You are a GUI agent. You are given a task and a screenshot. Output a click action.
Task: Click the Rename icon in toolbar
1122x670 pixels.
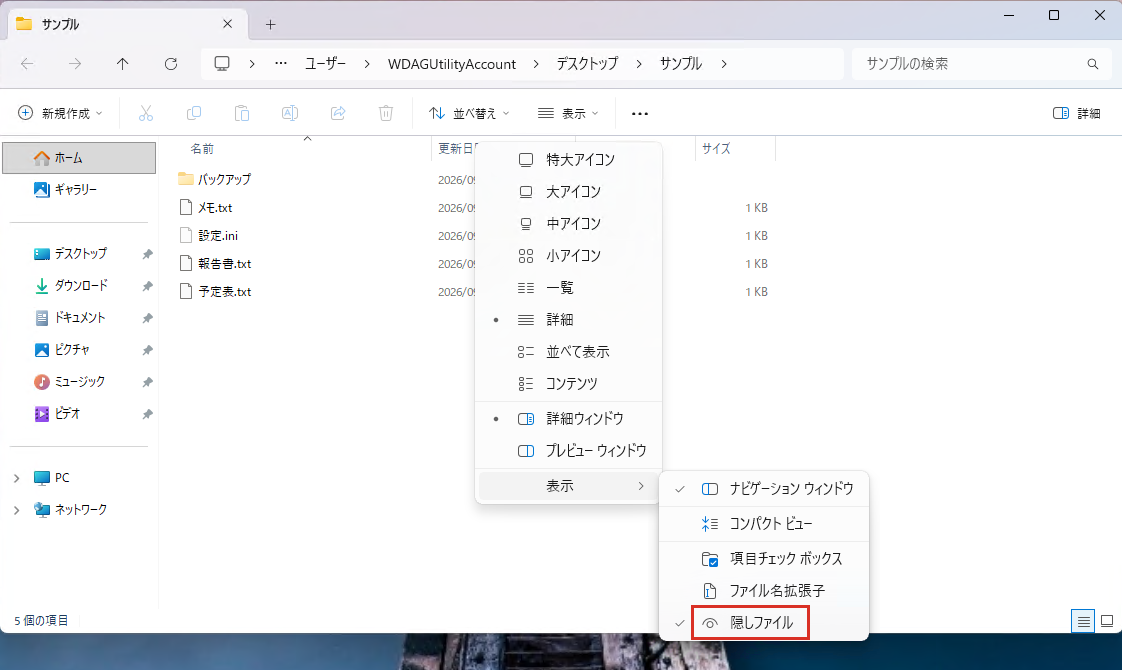point(290,113)
